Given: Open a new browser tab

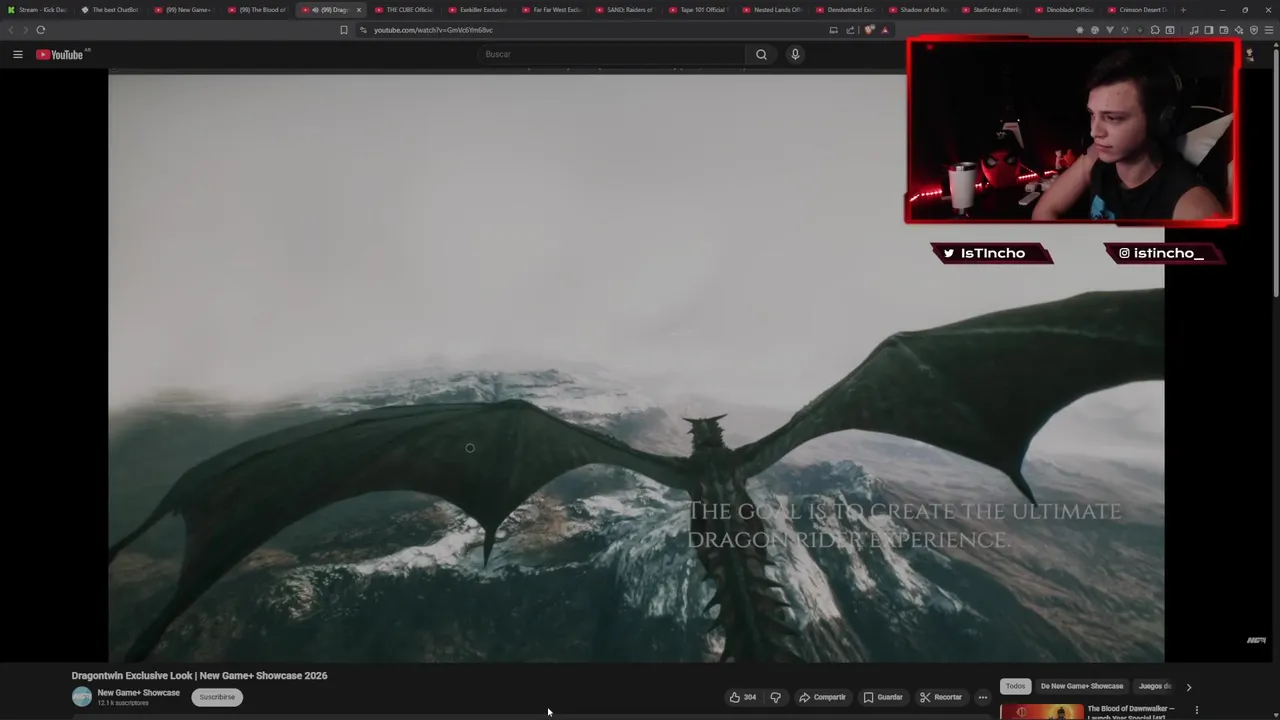Looking at the screenshot, I should [x=1183, y=10].
